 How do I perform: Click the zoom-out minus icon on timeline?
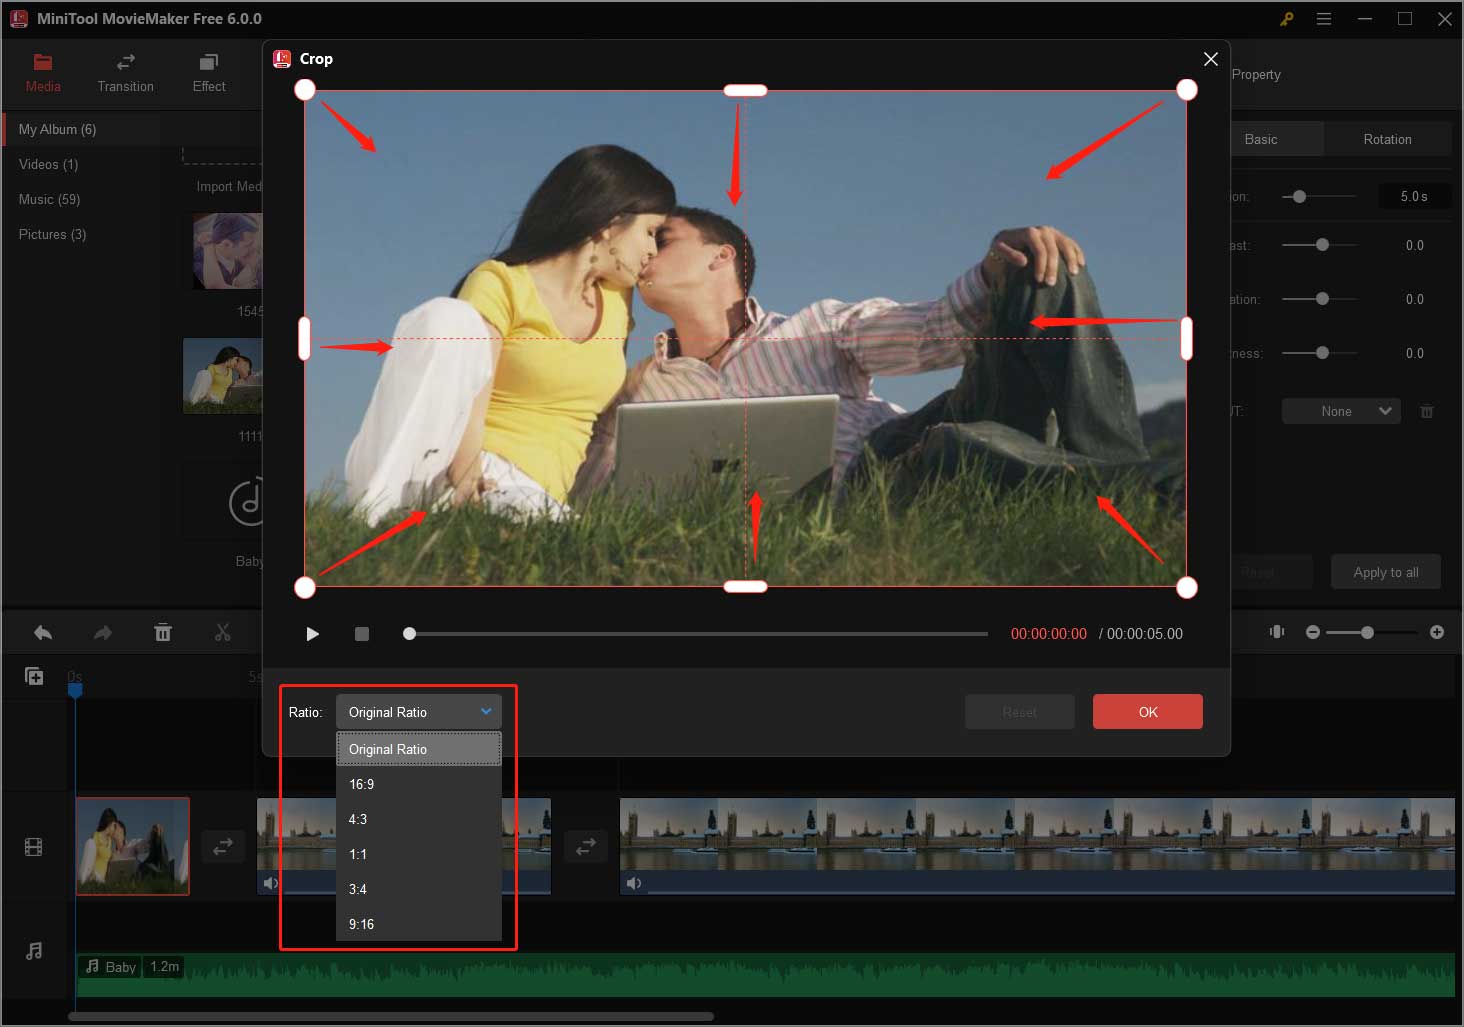click(x=1312, y=632)
